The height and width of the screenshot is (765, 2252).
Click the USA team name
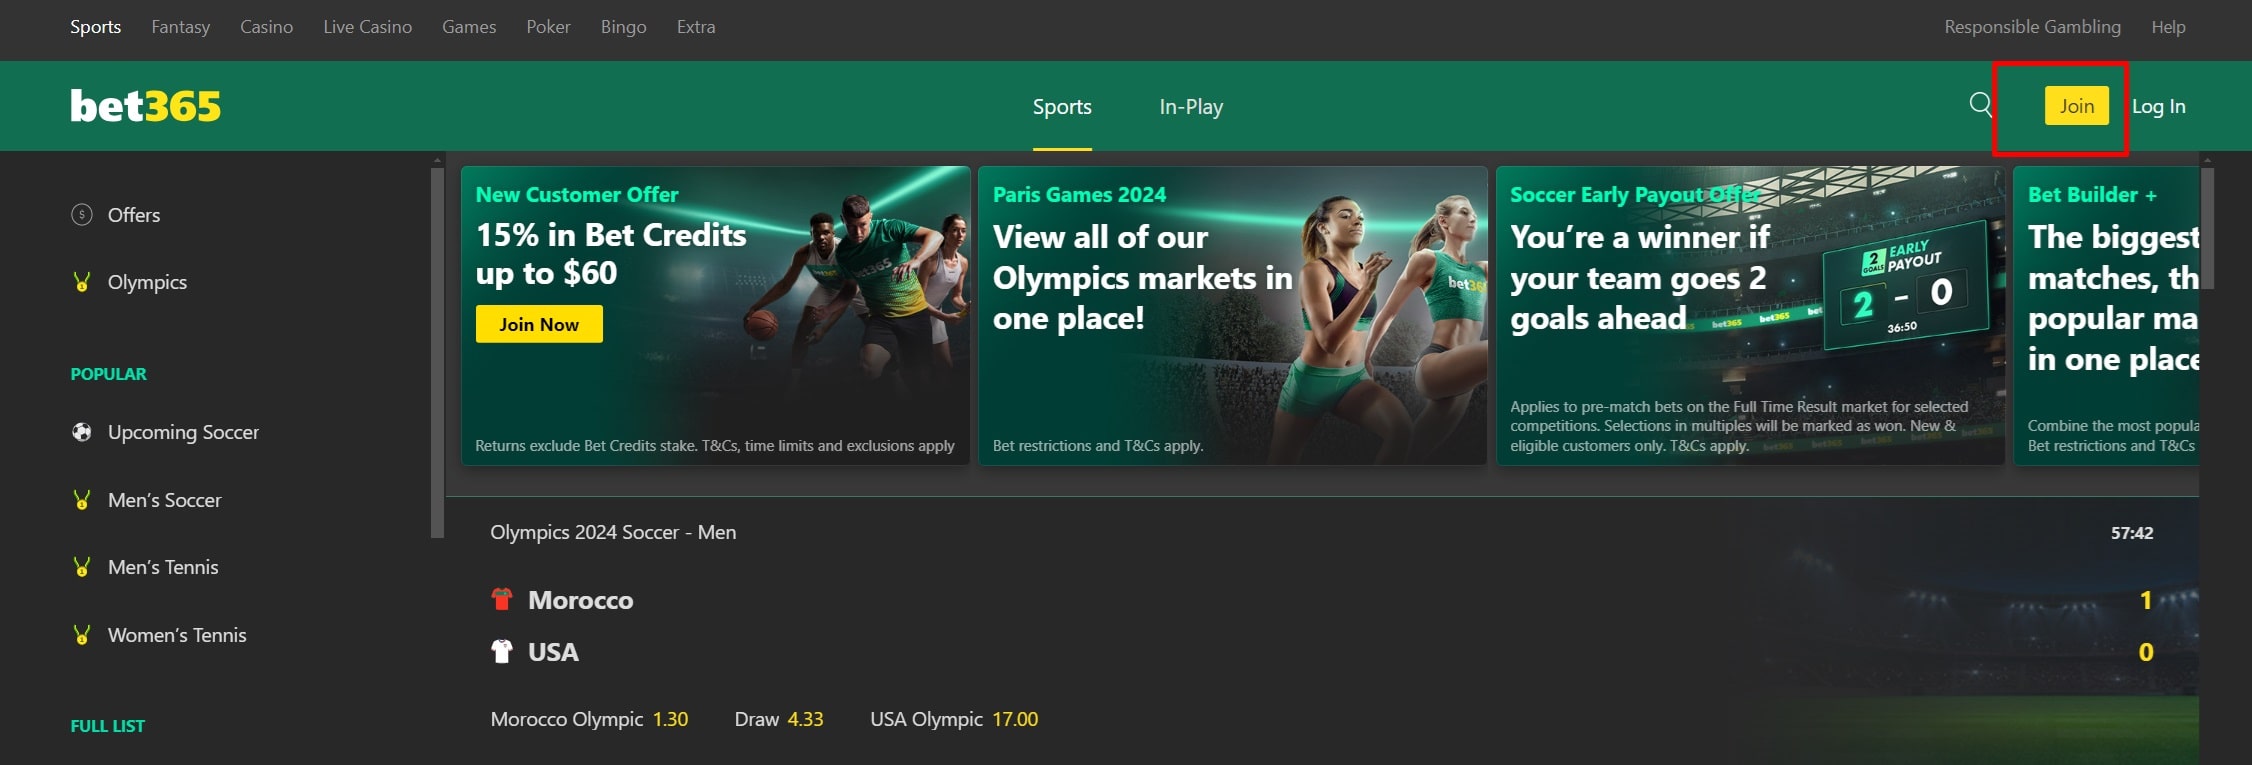coord(553,652)
